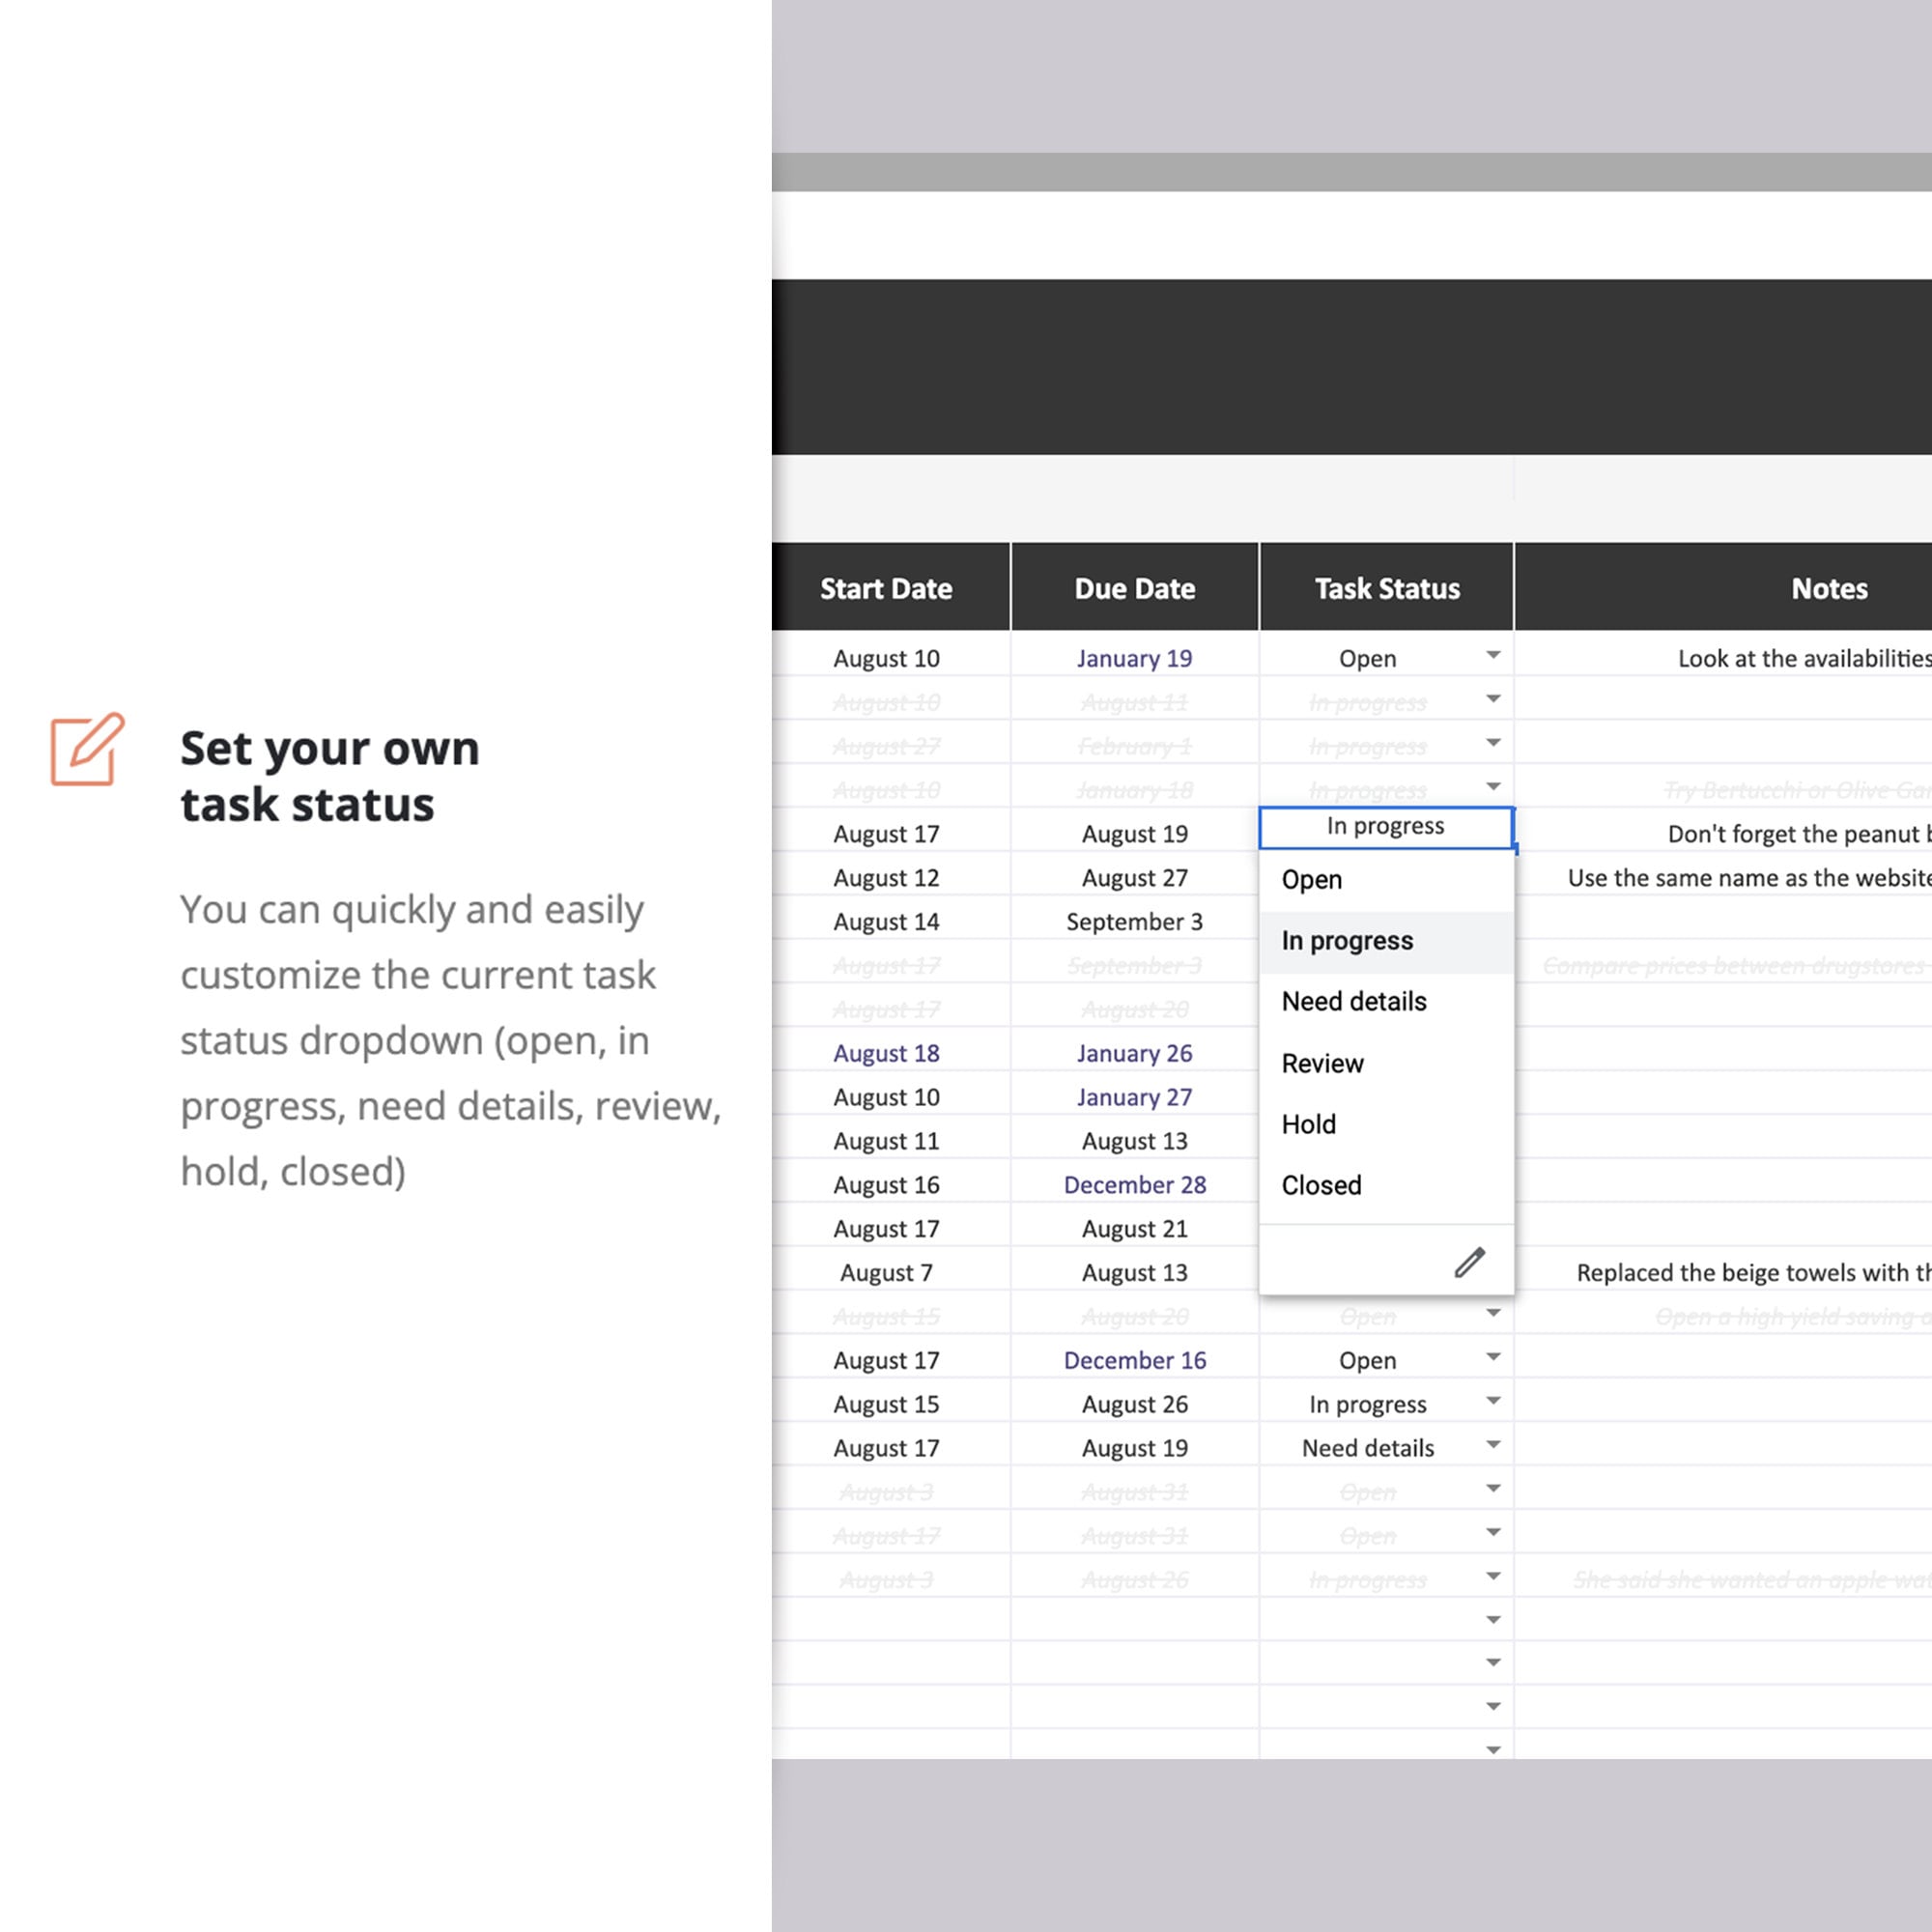Viewport: 1932px width, 1932px height.
Task: Click the December 16 due date link
Action: click(1134, 1360)
